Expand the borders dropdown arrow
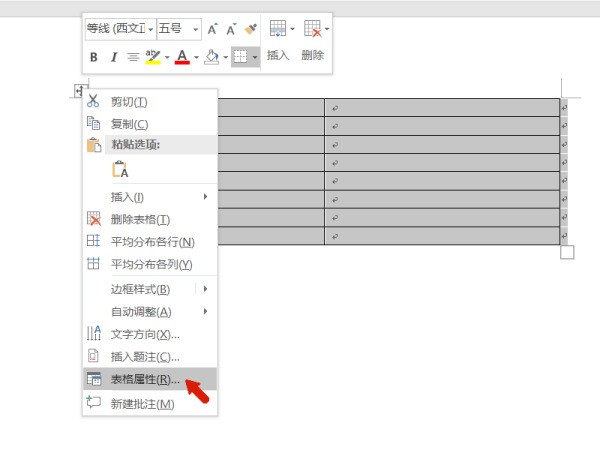Image resolution: width=600 pixels, height=450 pixels. click(256, 57)
